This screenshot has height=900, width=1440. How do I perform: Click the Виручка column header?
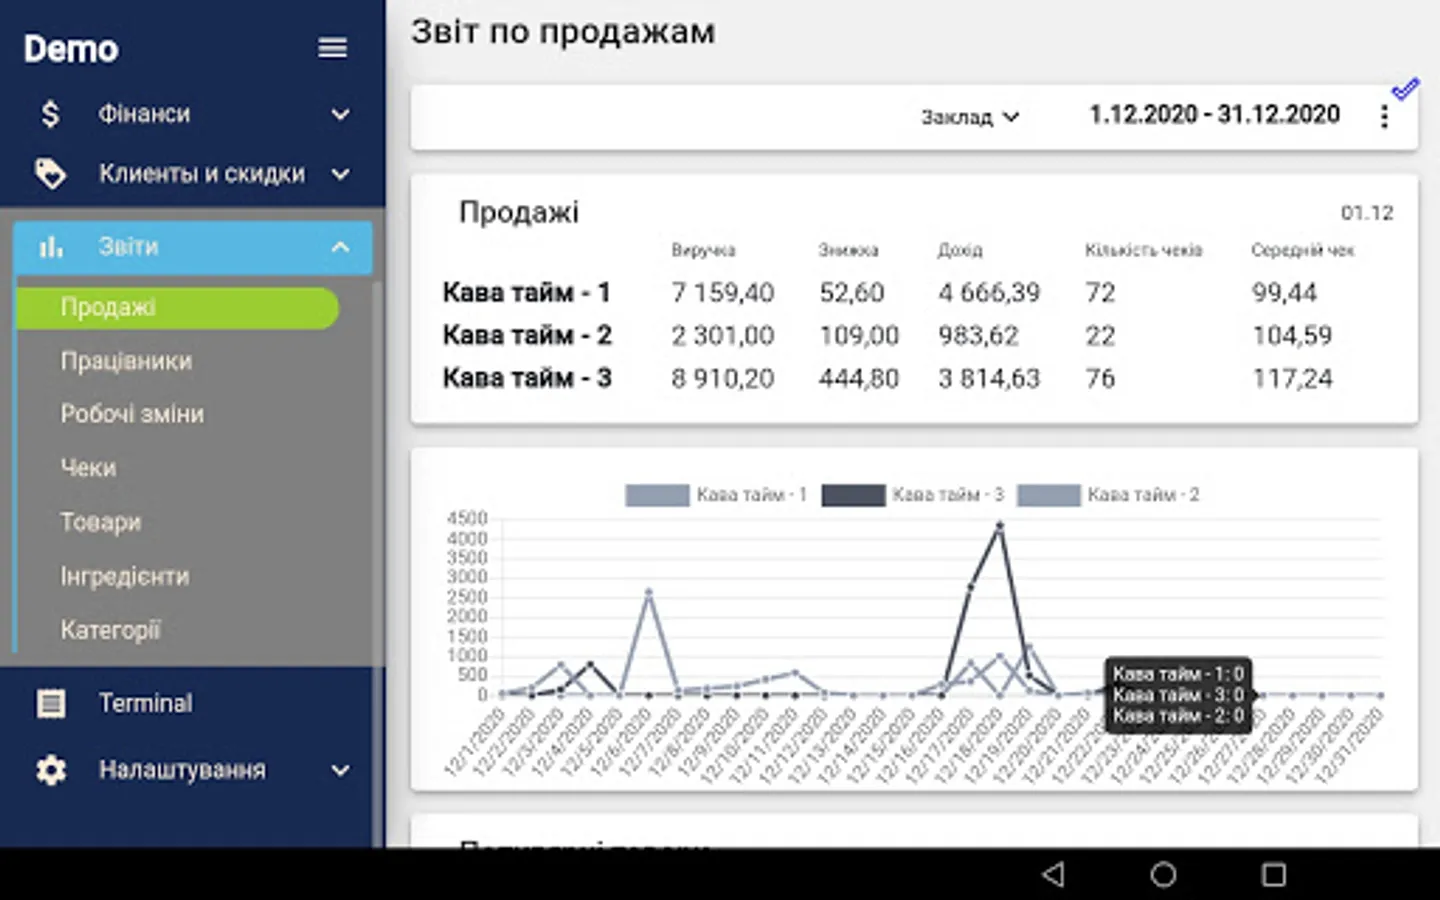click(x=703, y=250)
